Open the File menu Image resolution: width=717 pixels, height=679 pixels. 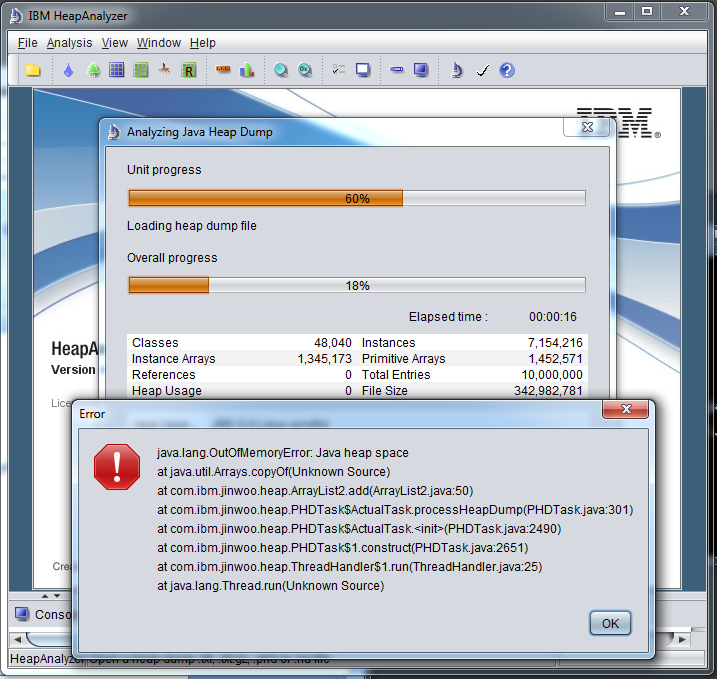(27, 43)
